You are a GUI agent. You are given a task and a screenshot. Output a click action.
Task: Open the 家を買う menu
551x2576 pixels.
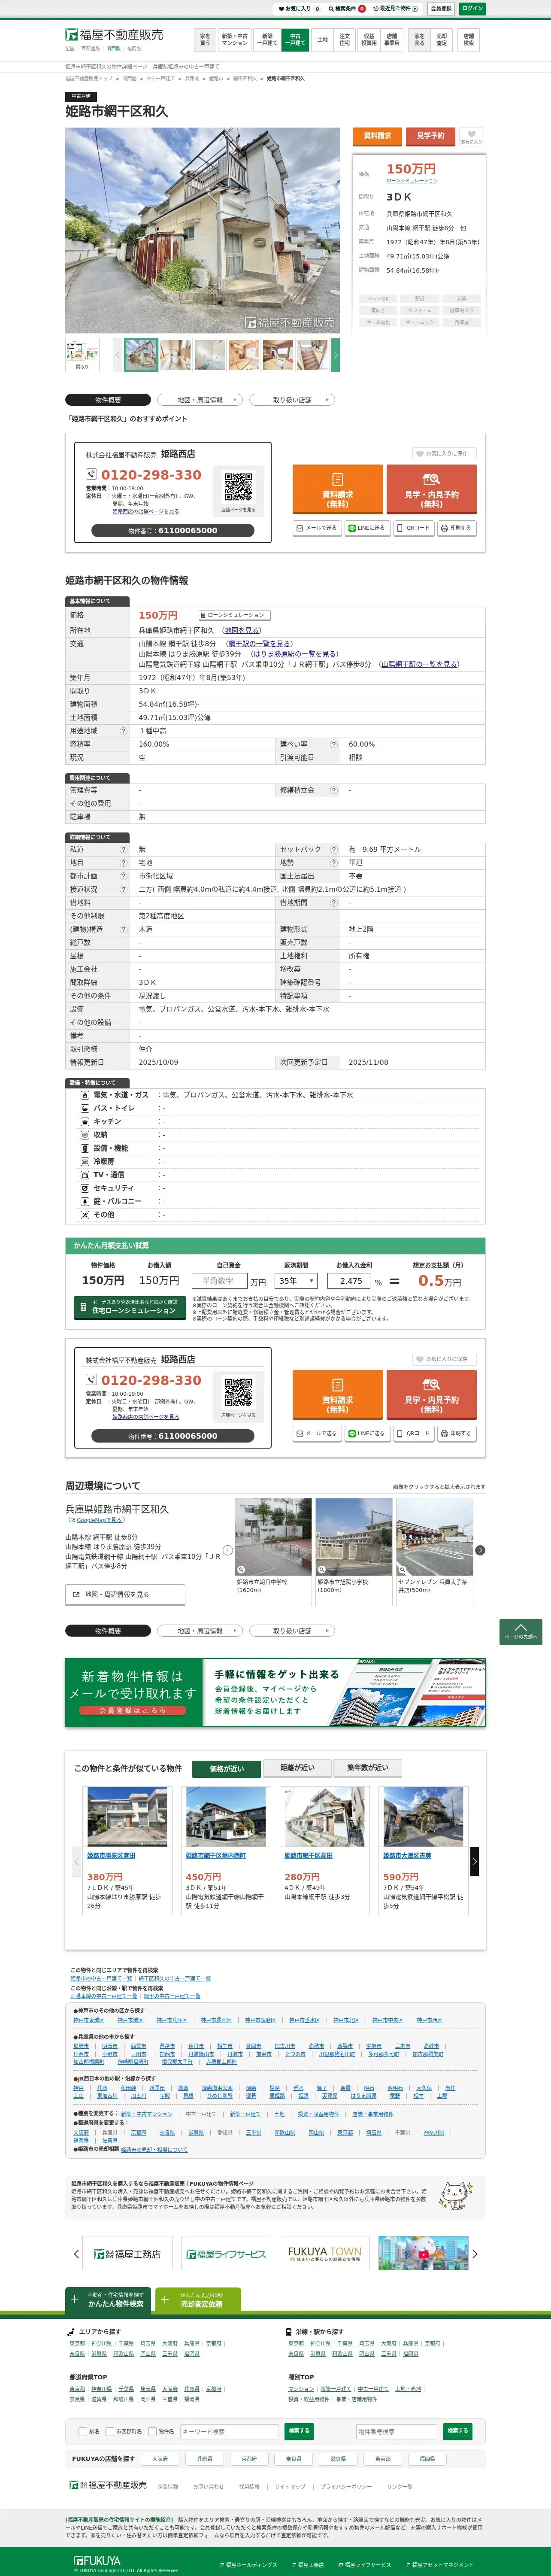point(205,40)
